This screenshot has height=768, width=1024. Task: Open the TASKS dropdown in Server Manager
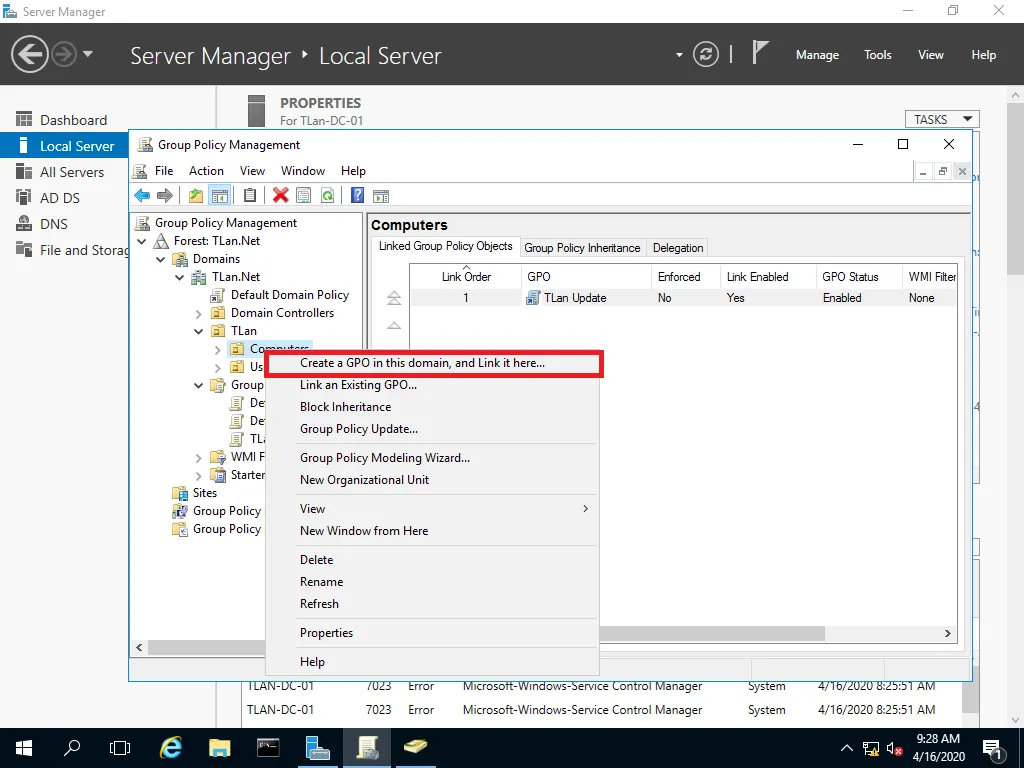tap(942, 120)
